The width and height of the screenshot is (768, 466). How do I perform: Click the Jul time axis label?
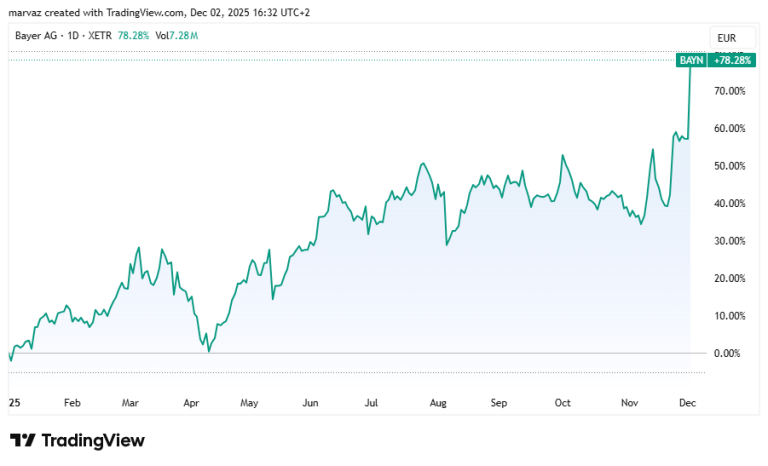(371, 403)
